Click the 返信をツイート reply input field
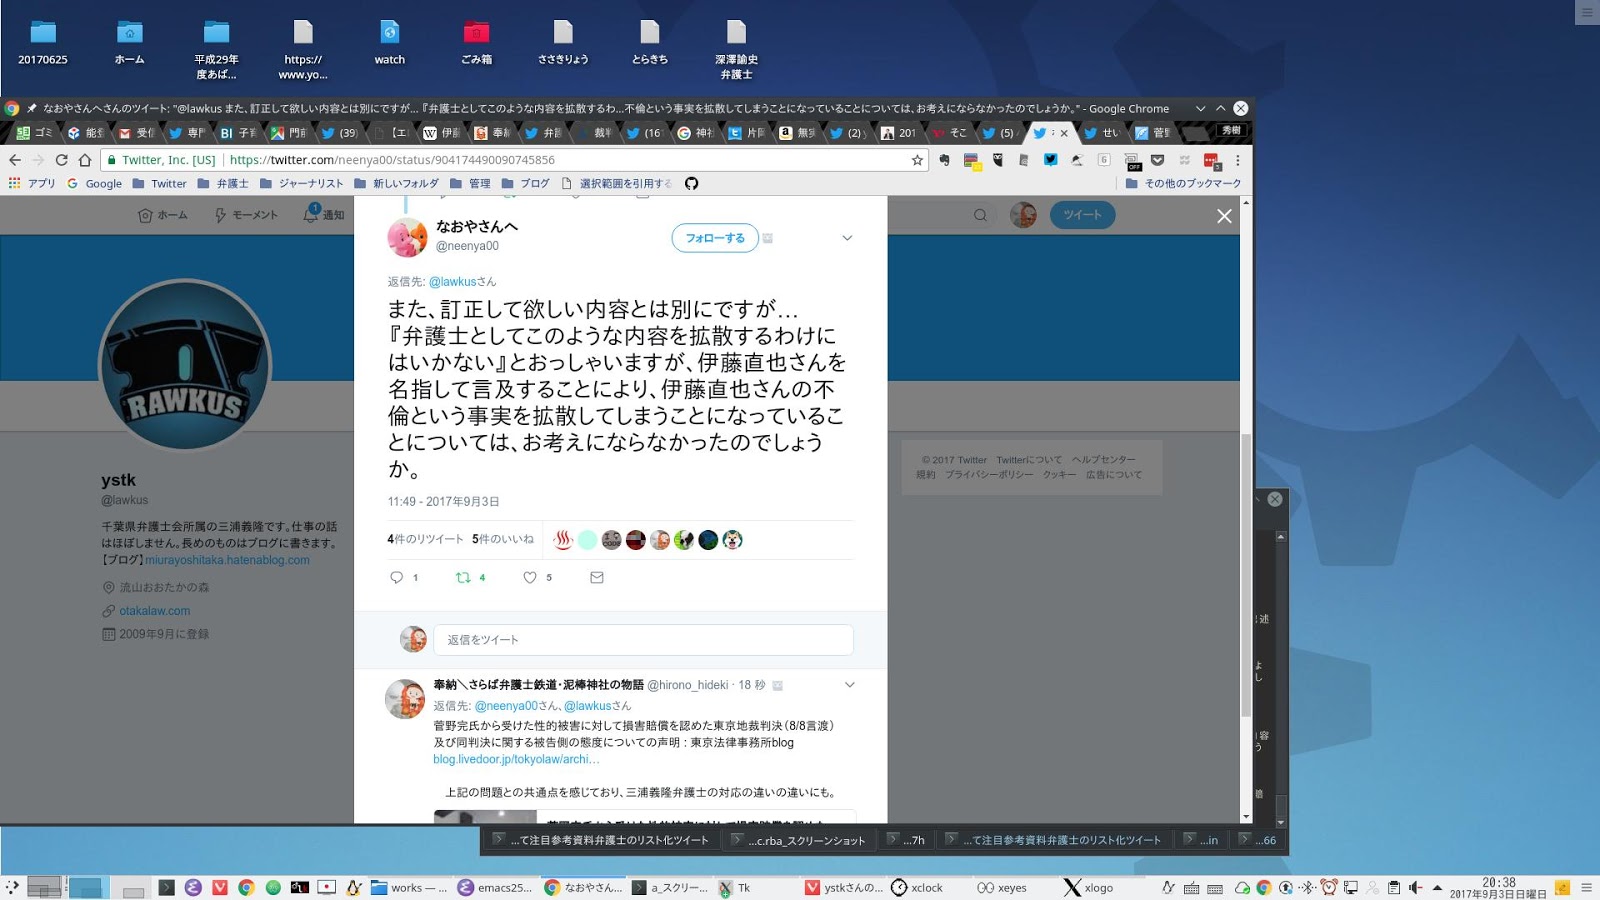 coord(643,639)
